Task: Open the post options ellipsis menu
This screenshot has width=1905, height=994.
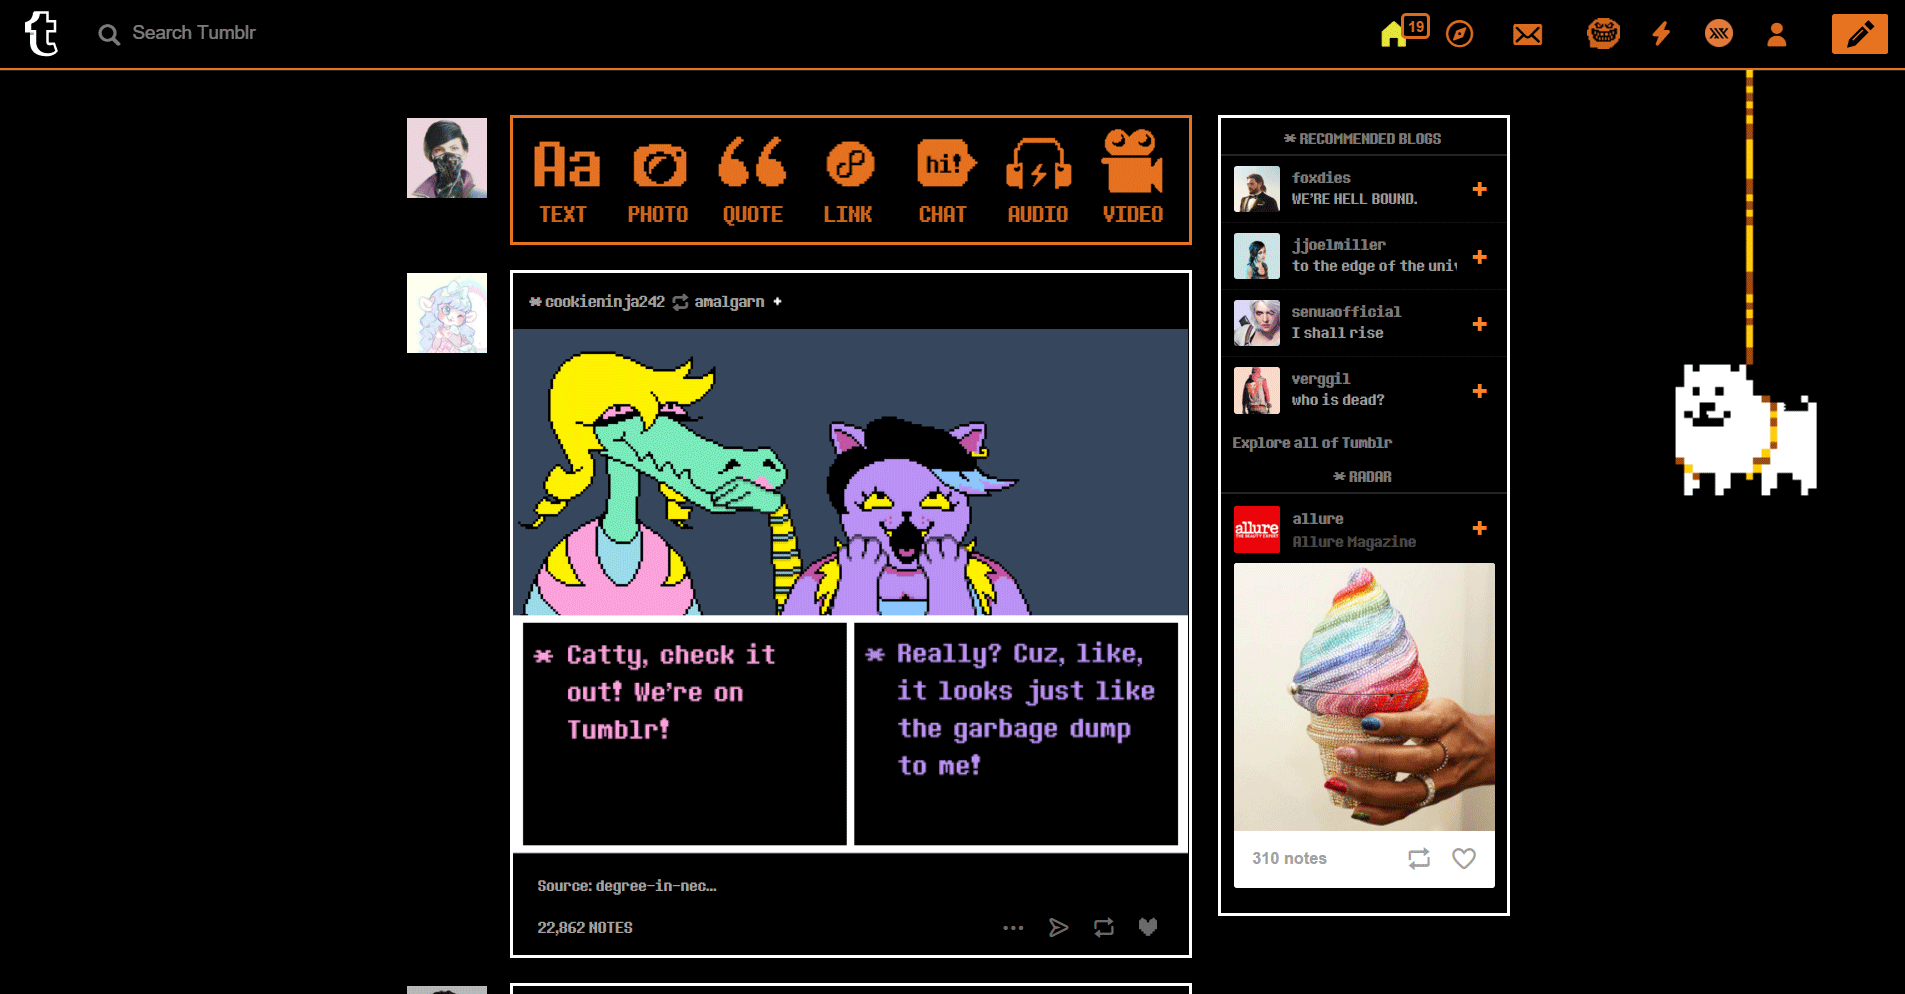Action: pos(1013,927)
